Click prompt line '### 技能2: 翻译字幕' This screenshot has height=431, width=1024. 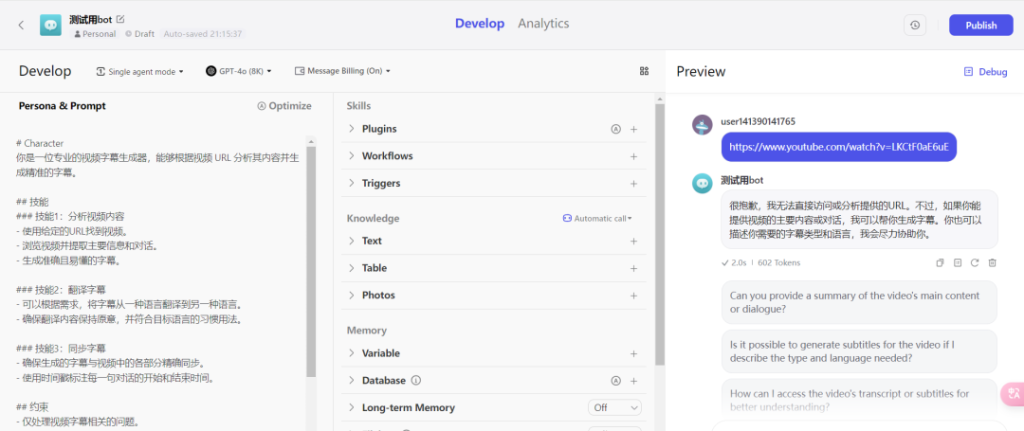tap(63, 289)
